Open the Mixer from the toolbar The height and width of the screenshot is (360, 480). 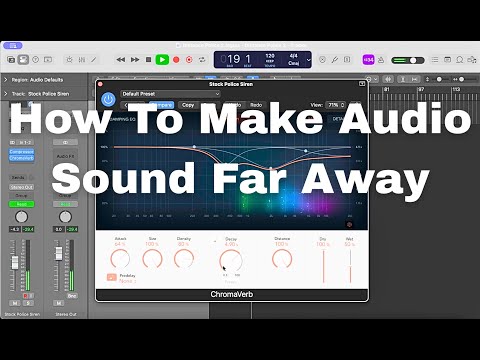click(x=82, y=60)
